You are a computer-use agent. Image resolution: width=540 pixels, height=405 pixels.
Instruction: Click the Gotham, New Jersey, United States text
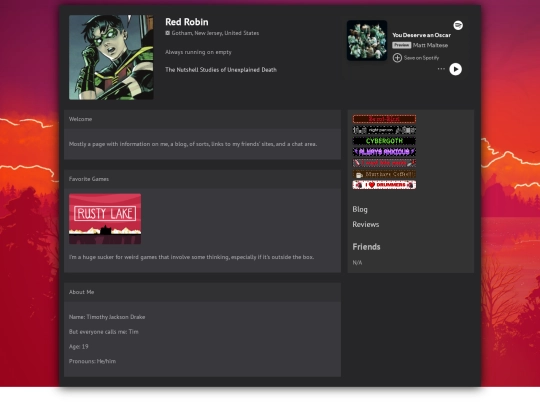215,33
